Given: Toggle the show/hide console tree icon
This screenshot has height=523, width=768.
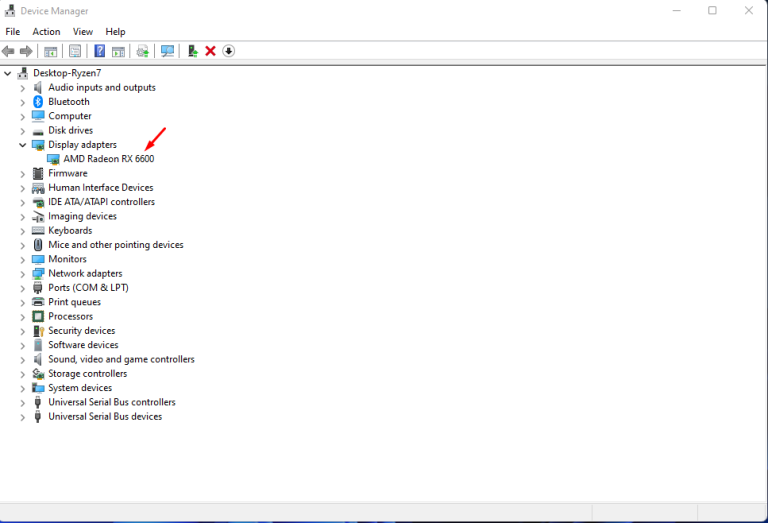Looking at the screenshot, I should click(50, 51).
